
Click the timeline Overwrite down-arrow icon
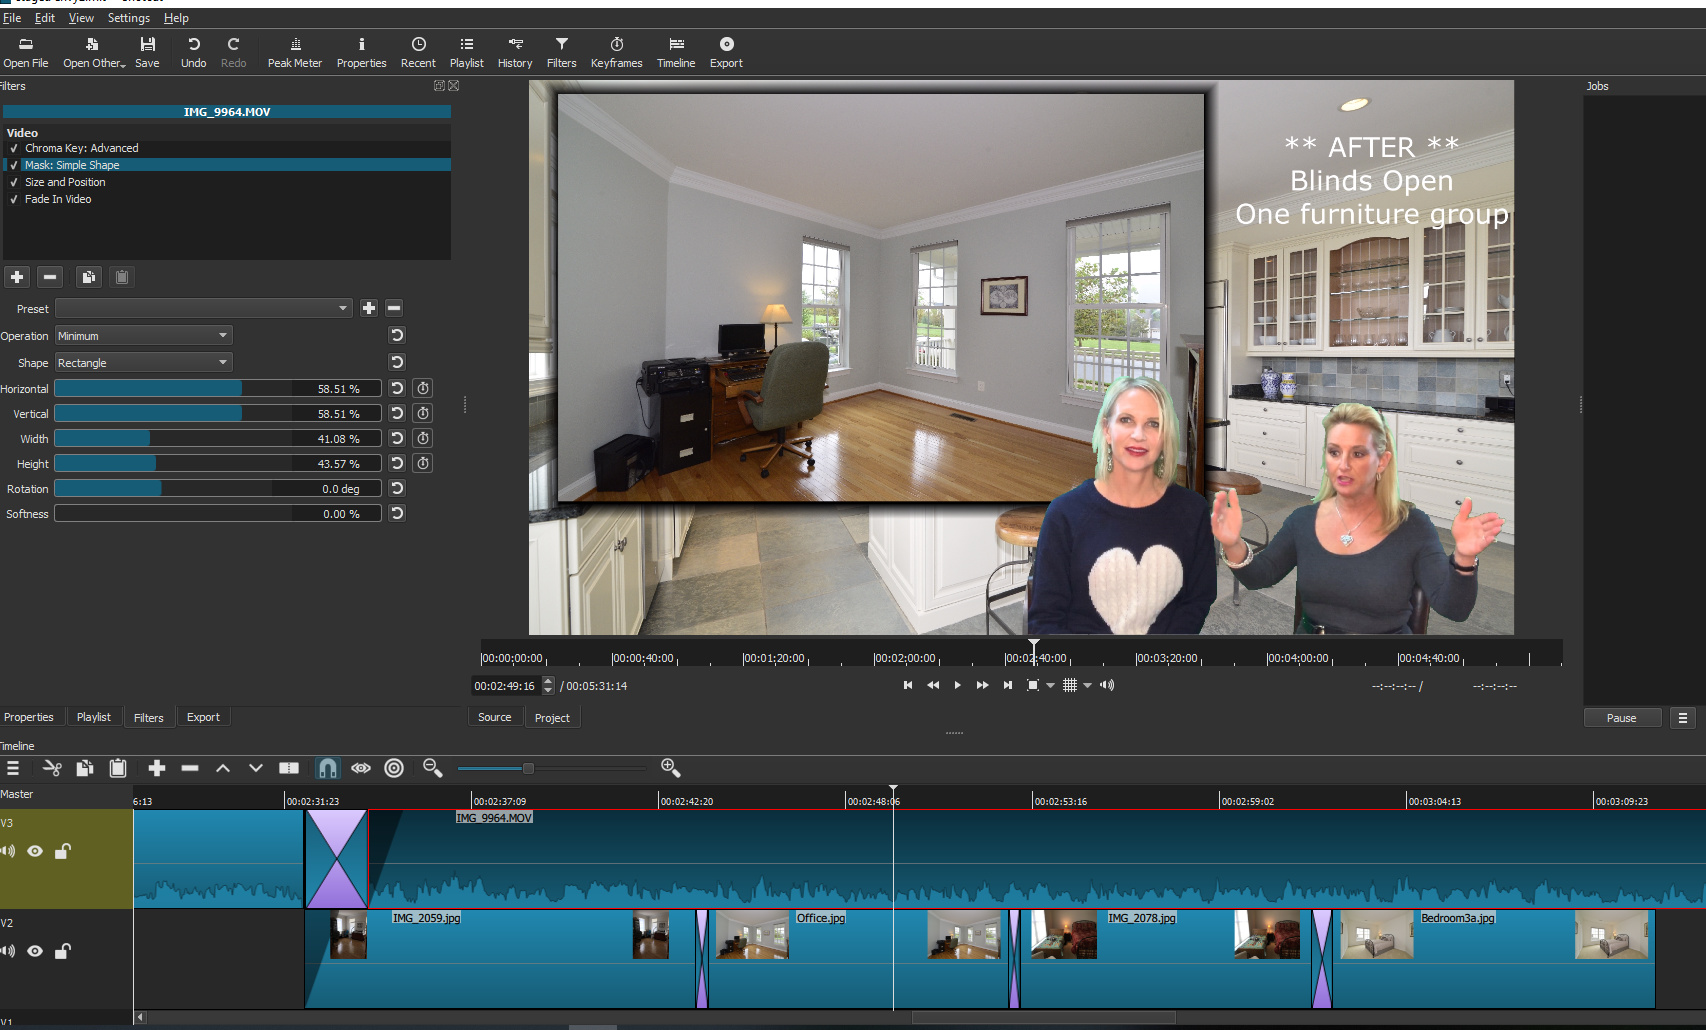click(256, 768)
